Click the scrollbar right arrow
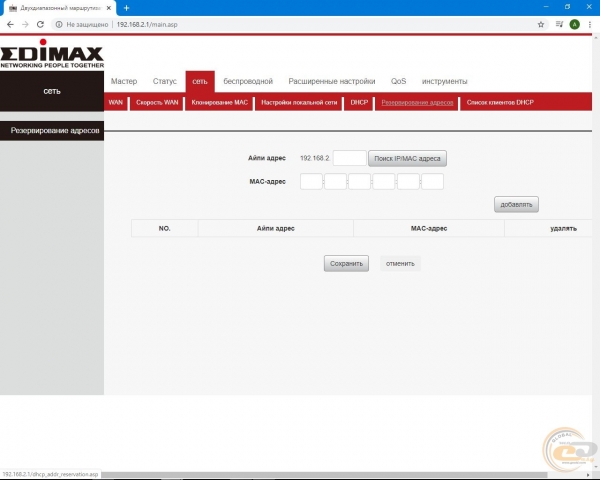The width and height of the screenshot is (600, 480). coord(588,475)
